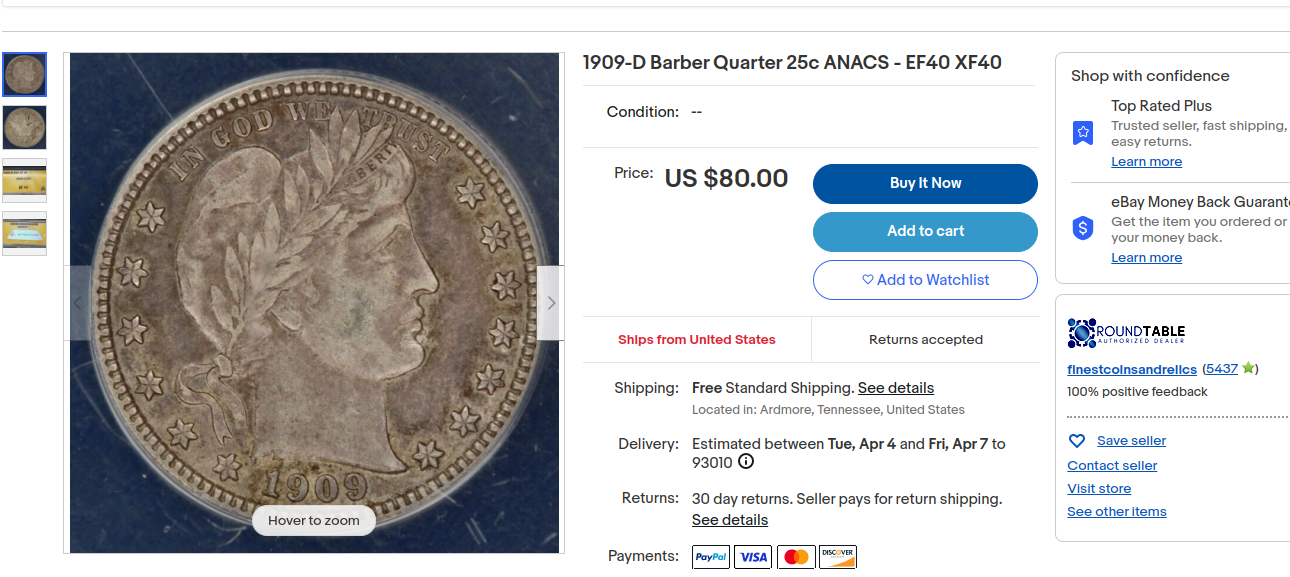Click the Roundtable Authorized Dealer logo
Image resolution: width=1290 pixels, height=577 pixels.
click(1127, 334)
